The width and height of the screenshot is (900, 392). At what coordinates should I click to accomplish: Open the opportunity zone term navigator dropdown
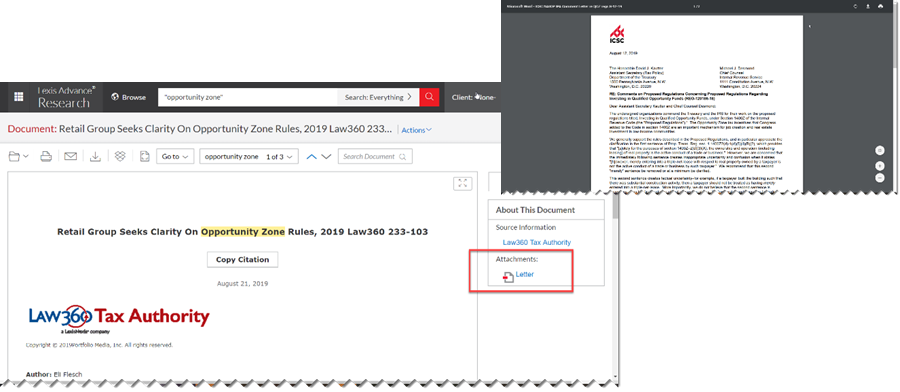249,156
